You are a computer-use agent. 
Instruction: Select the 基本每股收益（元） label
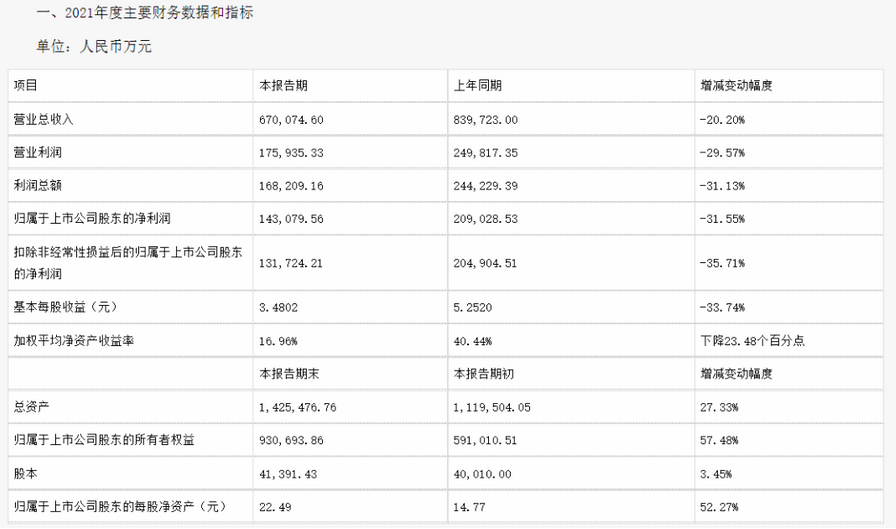click(66, 307)
